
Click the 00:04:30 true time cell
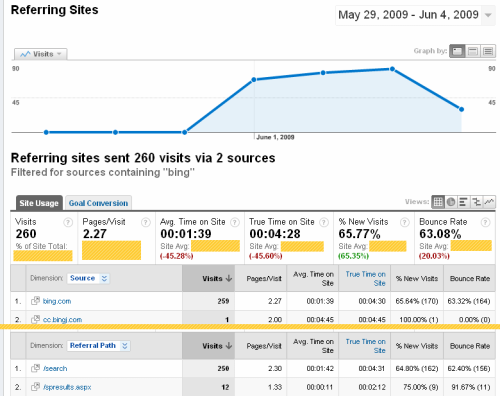(365, 301)
